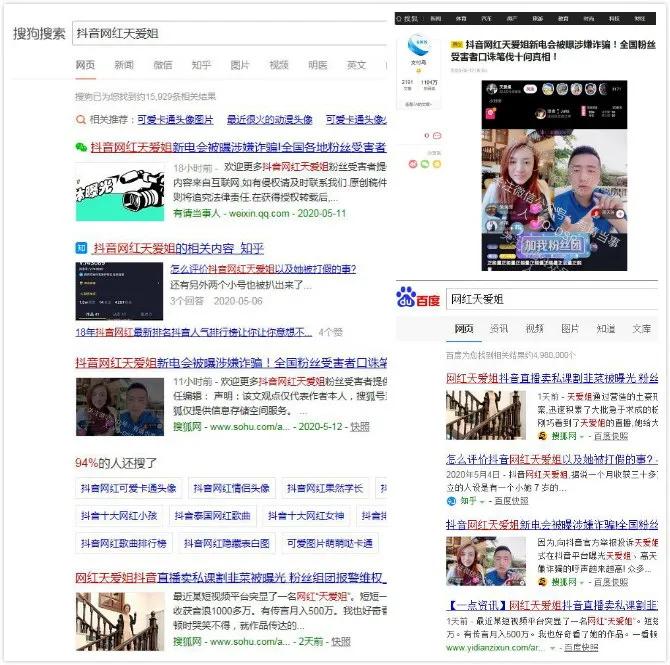Open the 网页 tab in Sogou
Viewport: 670px width, 665px height.
[85, 65]
